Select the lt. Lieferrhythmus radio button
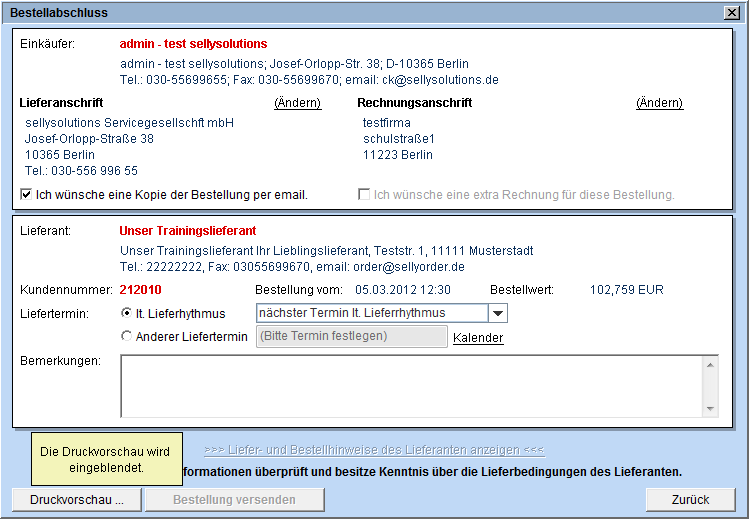The height and width of the screenshot is (519, 749). point(126,313)
